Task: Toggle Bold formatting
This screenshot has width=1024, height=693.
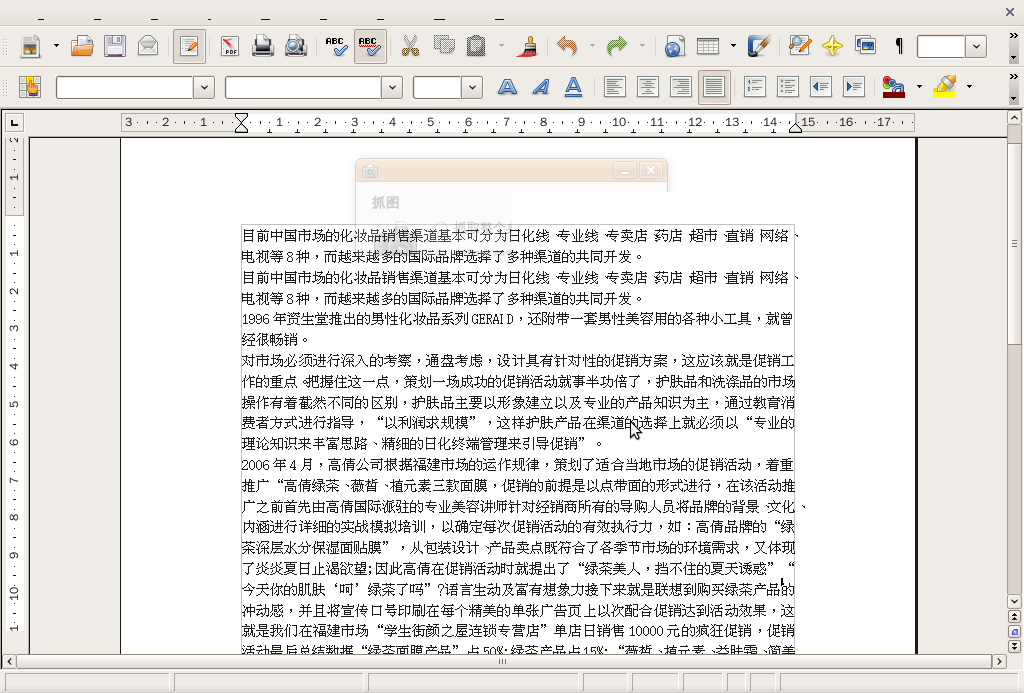Action: 507,87
